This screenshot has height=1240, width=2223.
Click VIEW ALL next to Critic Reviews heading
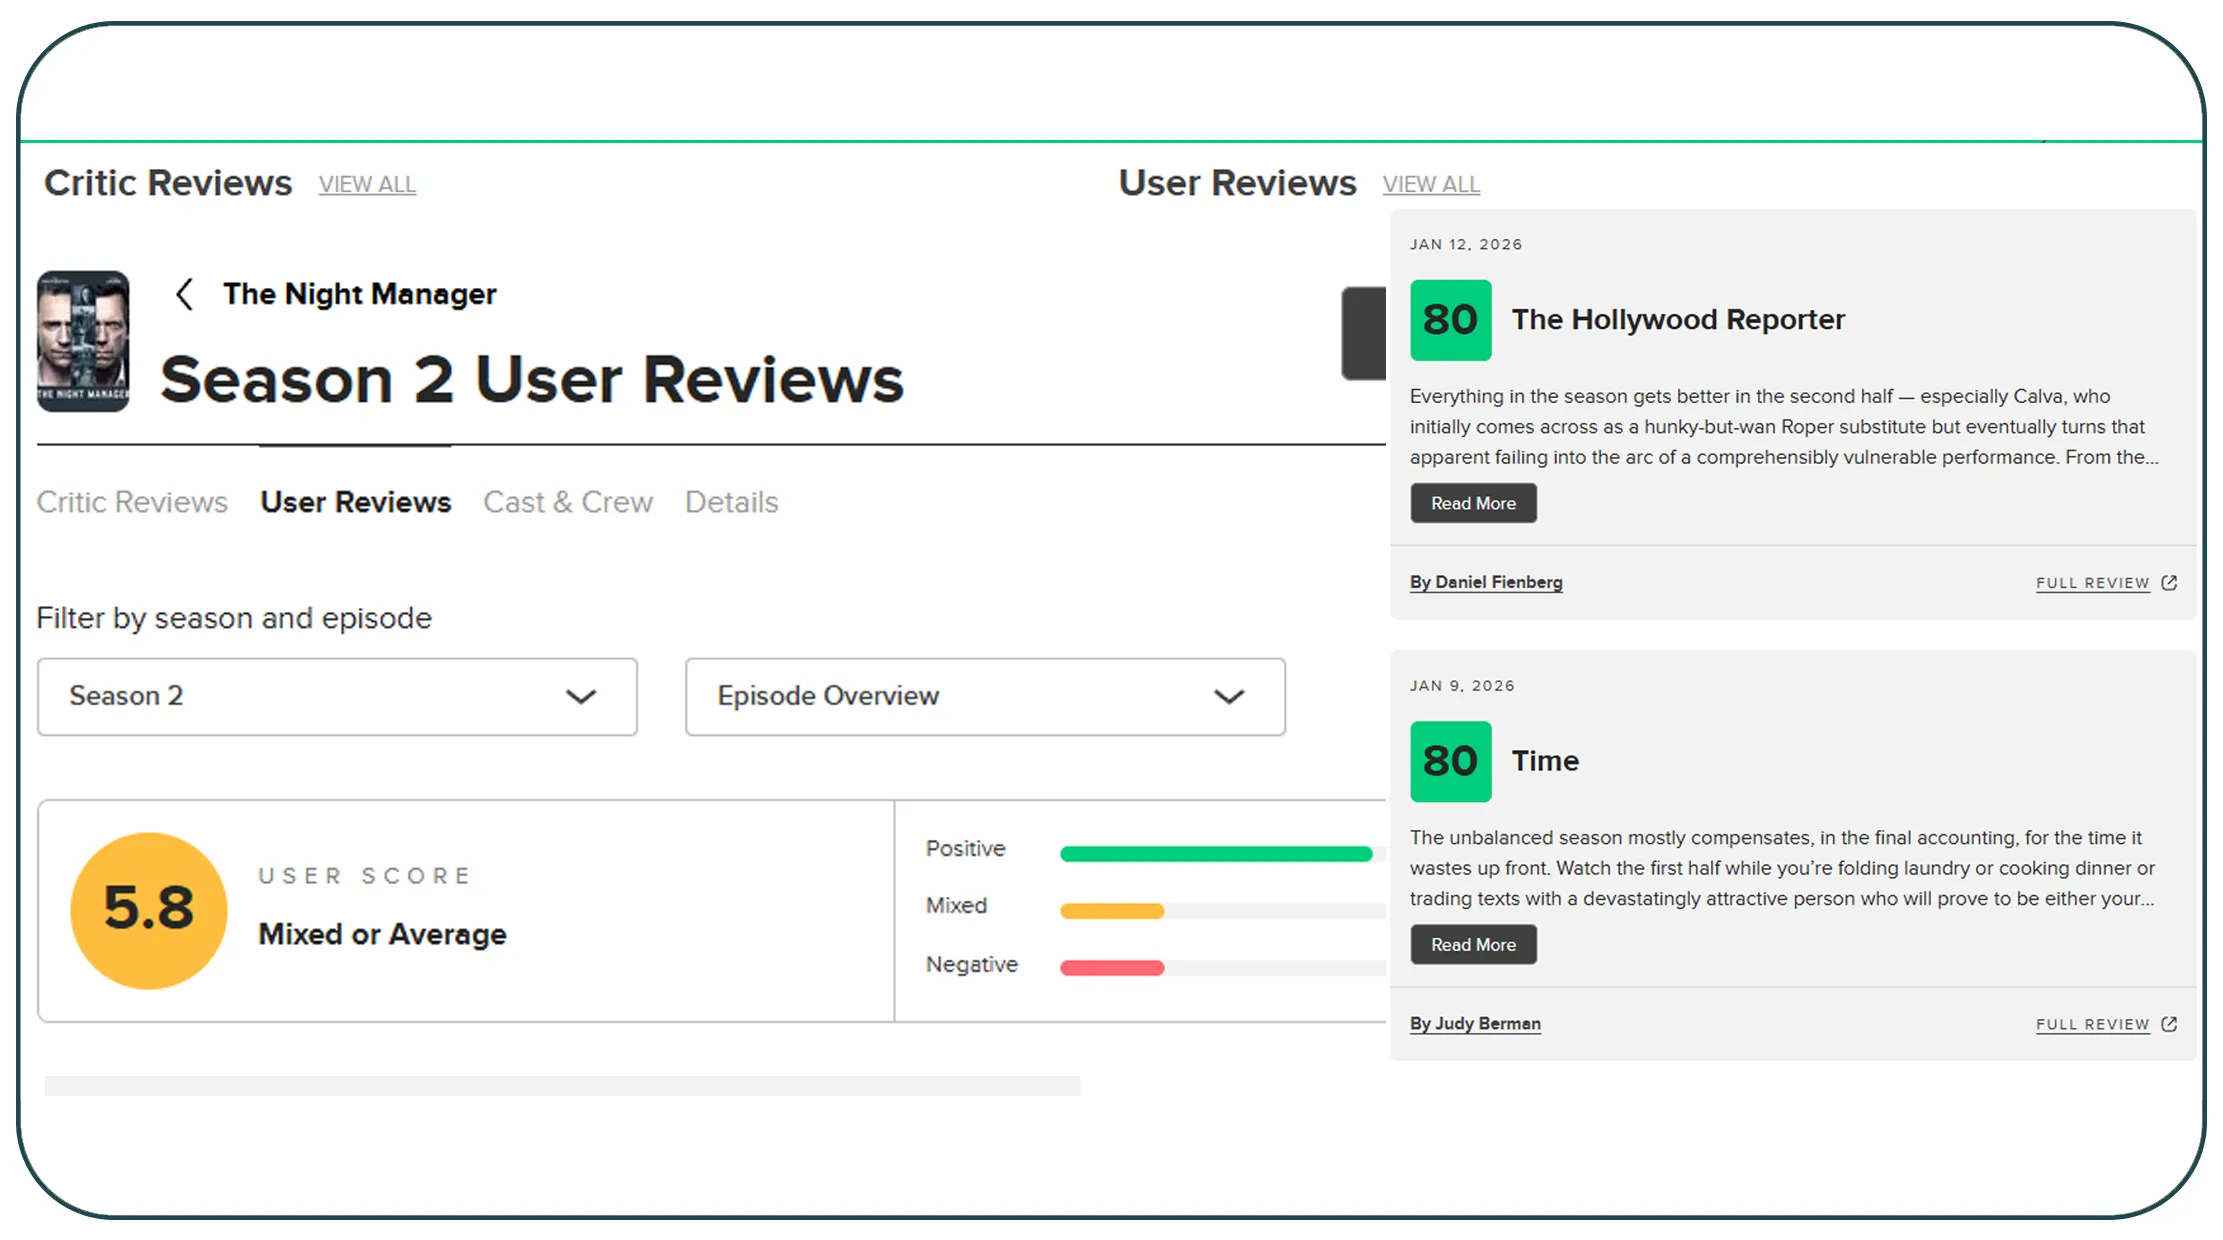[367, 185]
